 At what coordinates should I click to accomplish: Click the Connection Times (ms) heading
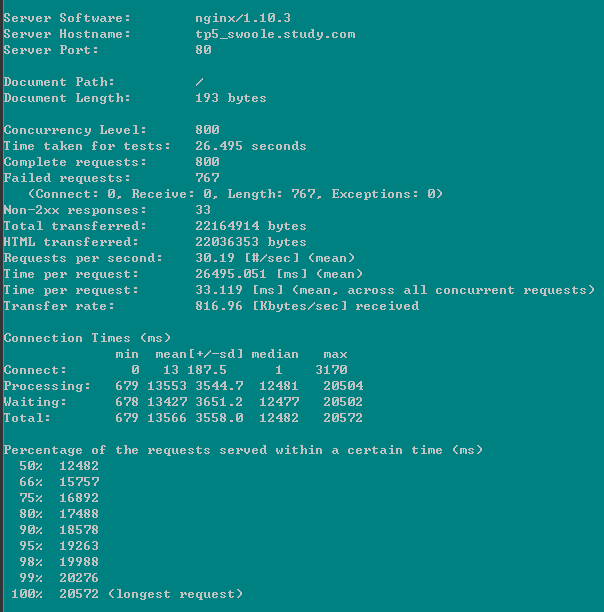[89, 338]
